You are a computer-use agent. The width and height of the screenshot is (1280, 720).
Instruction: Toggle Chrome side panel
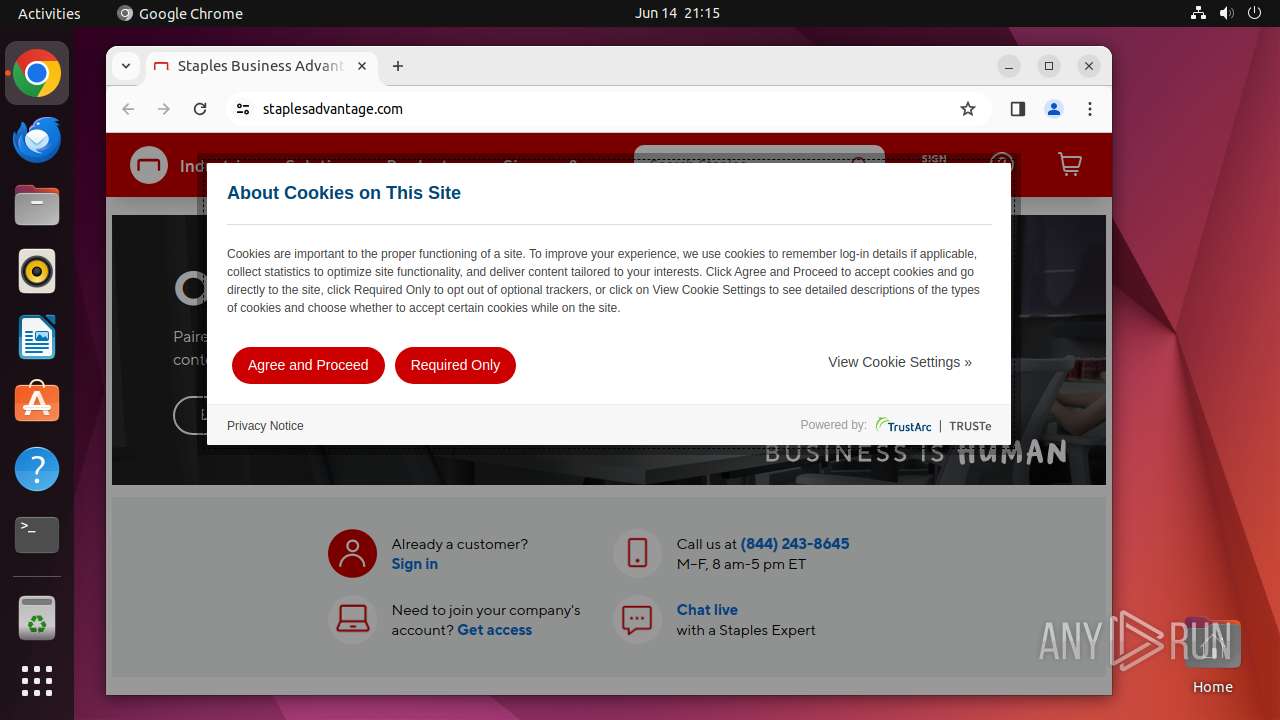[x=1018, y=109]
